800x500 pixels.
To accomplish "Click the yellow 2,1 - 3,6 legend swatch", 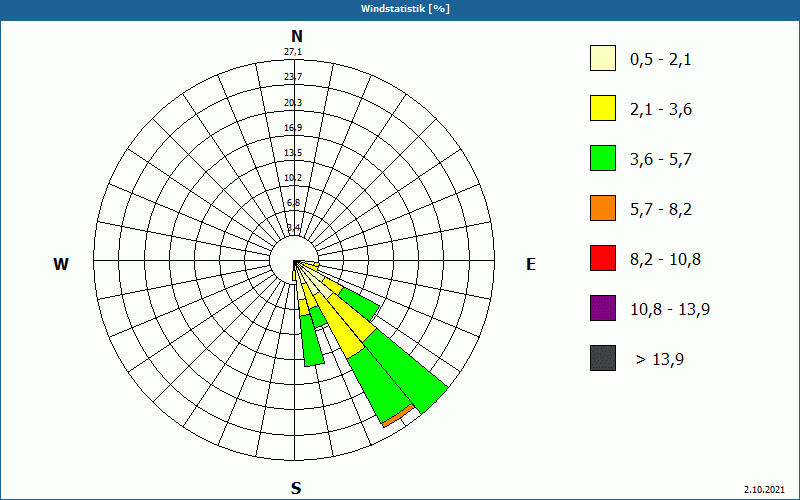I will tap(603, 108).
